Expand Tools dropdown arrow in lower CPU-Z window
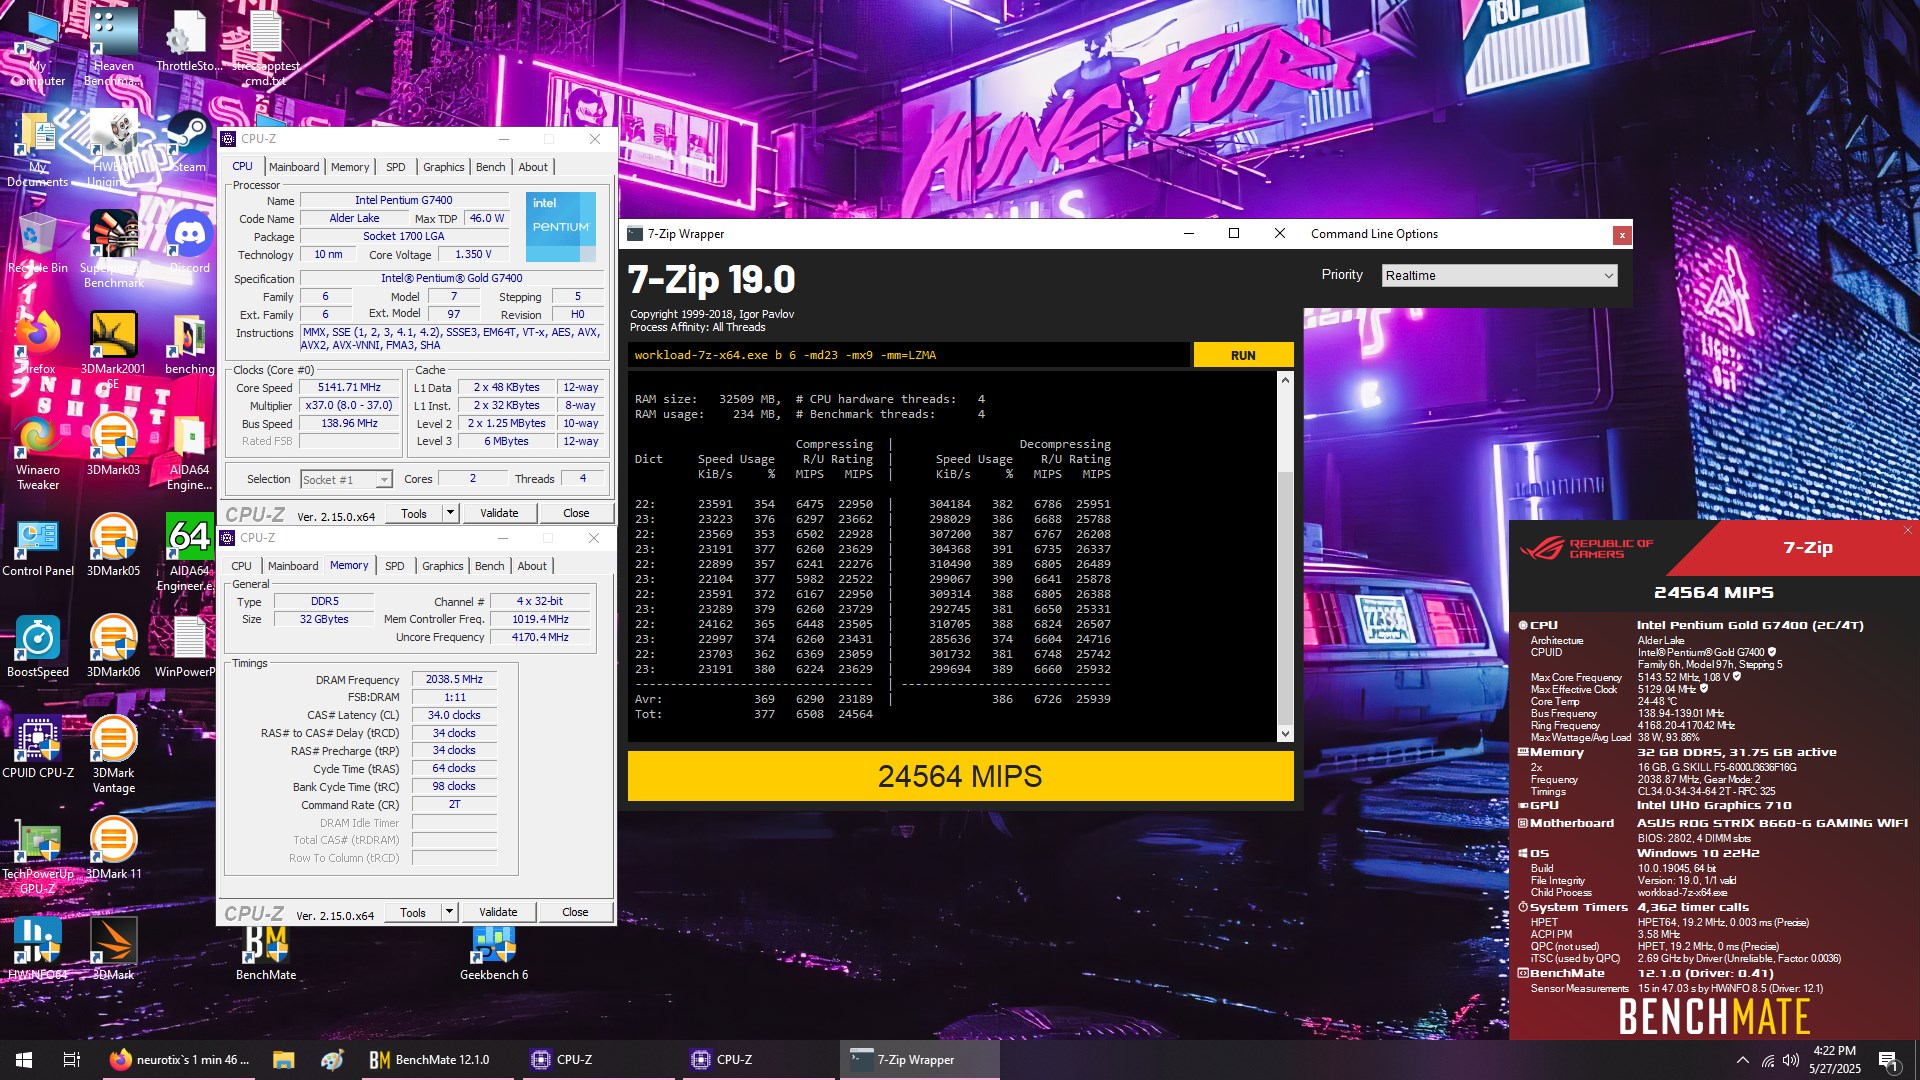This screenshot has height=1080, width=1920. tap(449, 912)
